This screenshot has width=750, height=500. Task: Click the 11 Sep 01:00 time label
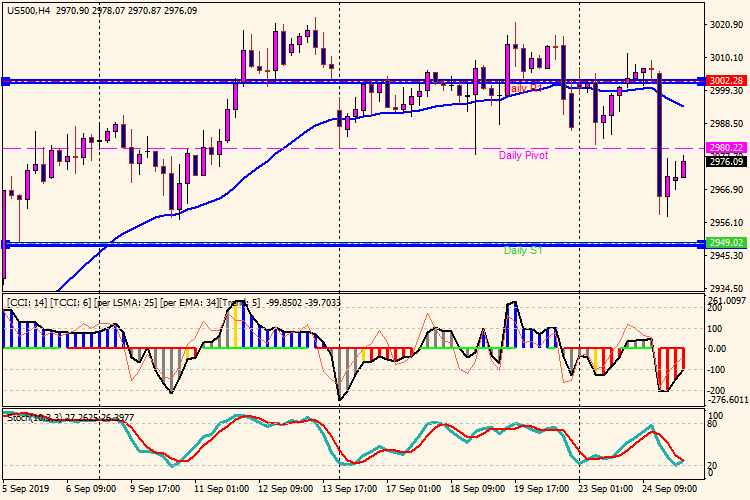pyautogui.click(x=221, y=489)
